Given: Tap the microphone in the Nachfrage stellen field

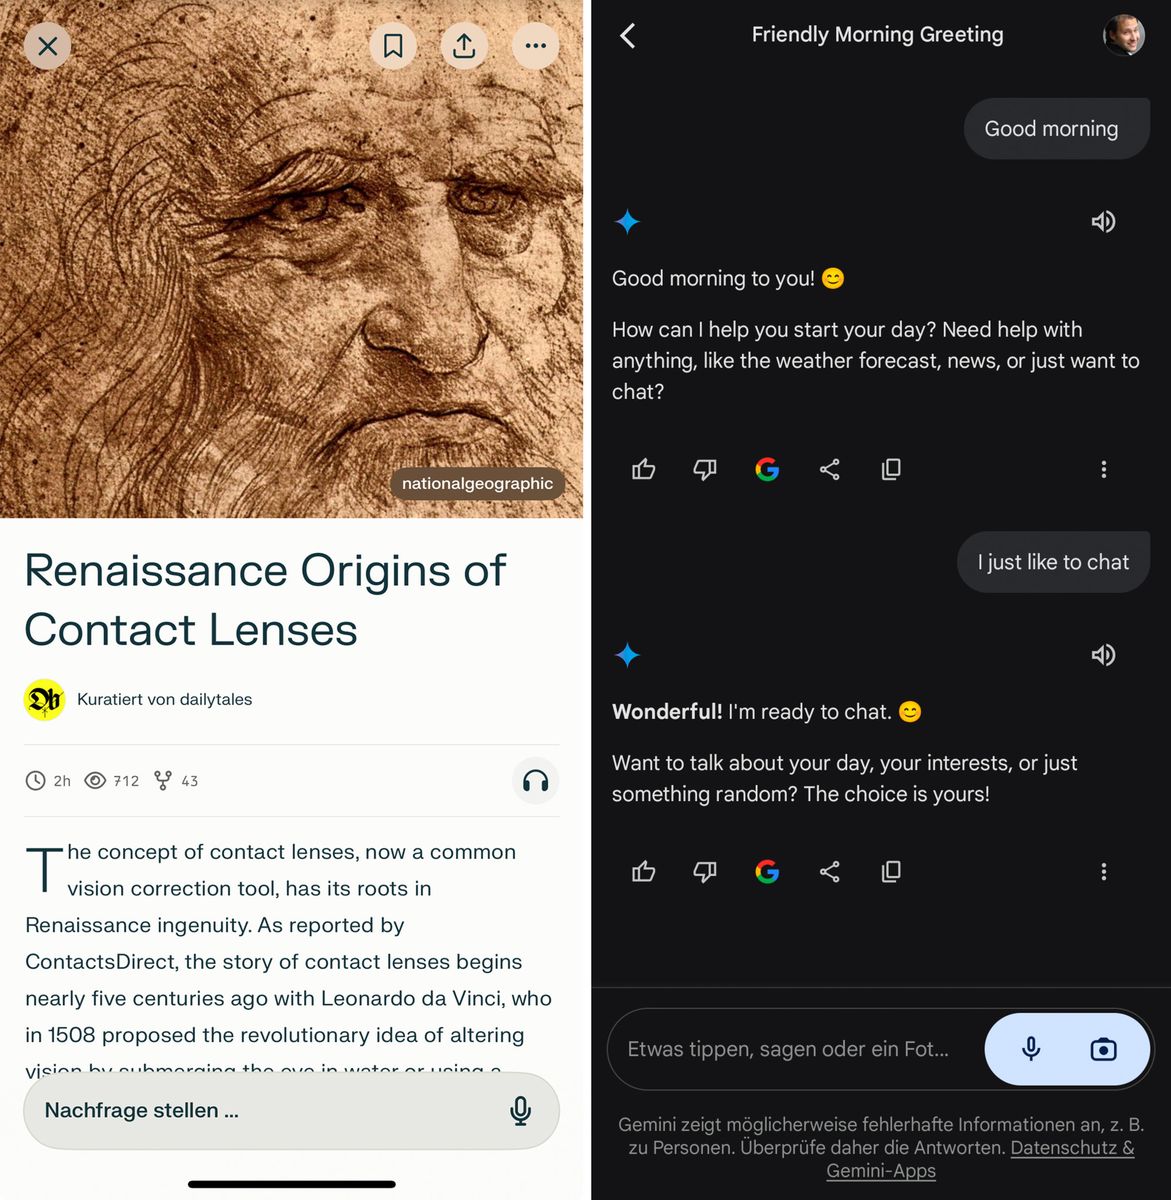Looking at the screenshot, I should point(520,1111).
